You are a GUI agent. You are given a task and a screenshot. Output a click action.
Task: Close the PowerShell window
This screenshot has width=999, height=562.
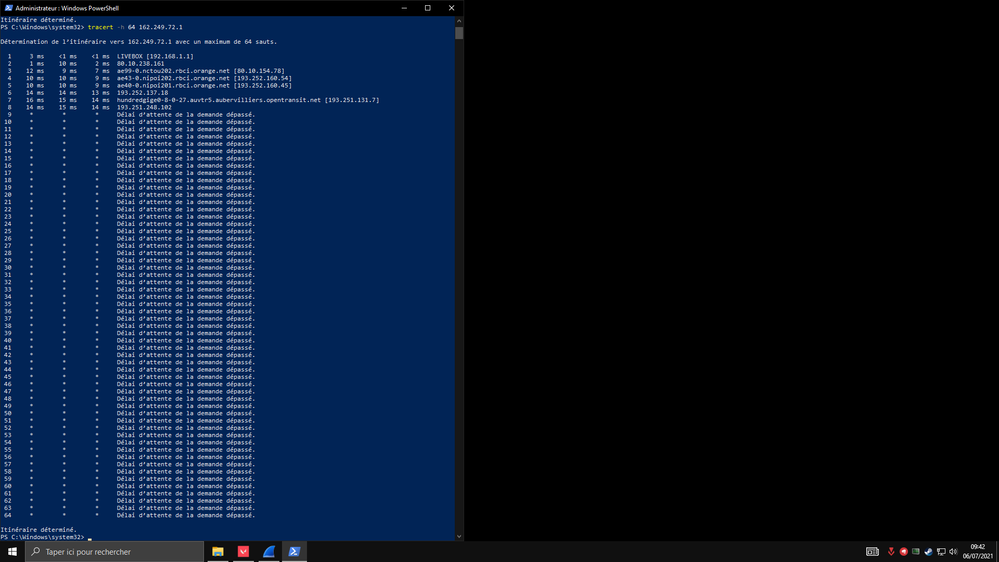tap(451, 8)
